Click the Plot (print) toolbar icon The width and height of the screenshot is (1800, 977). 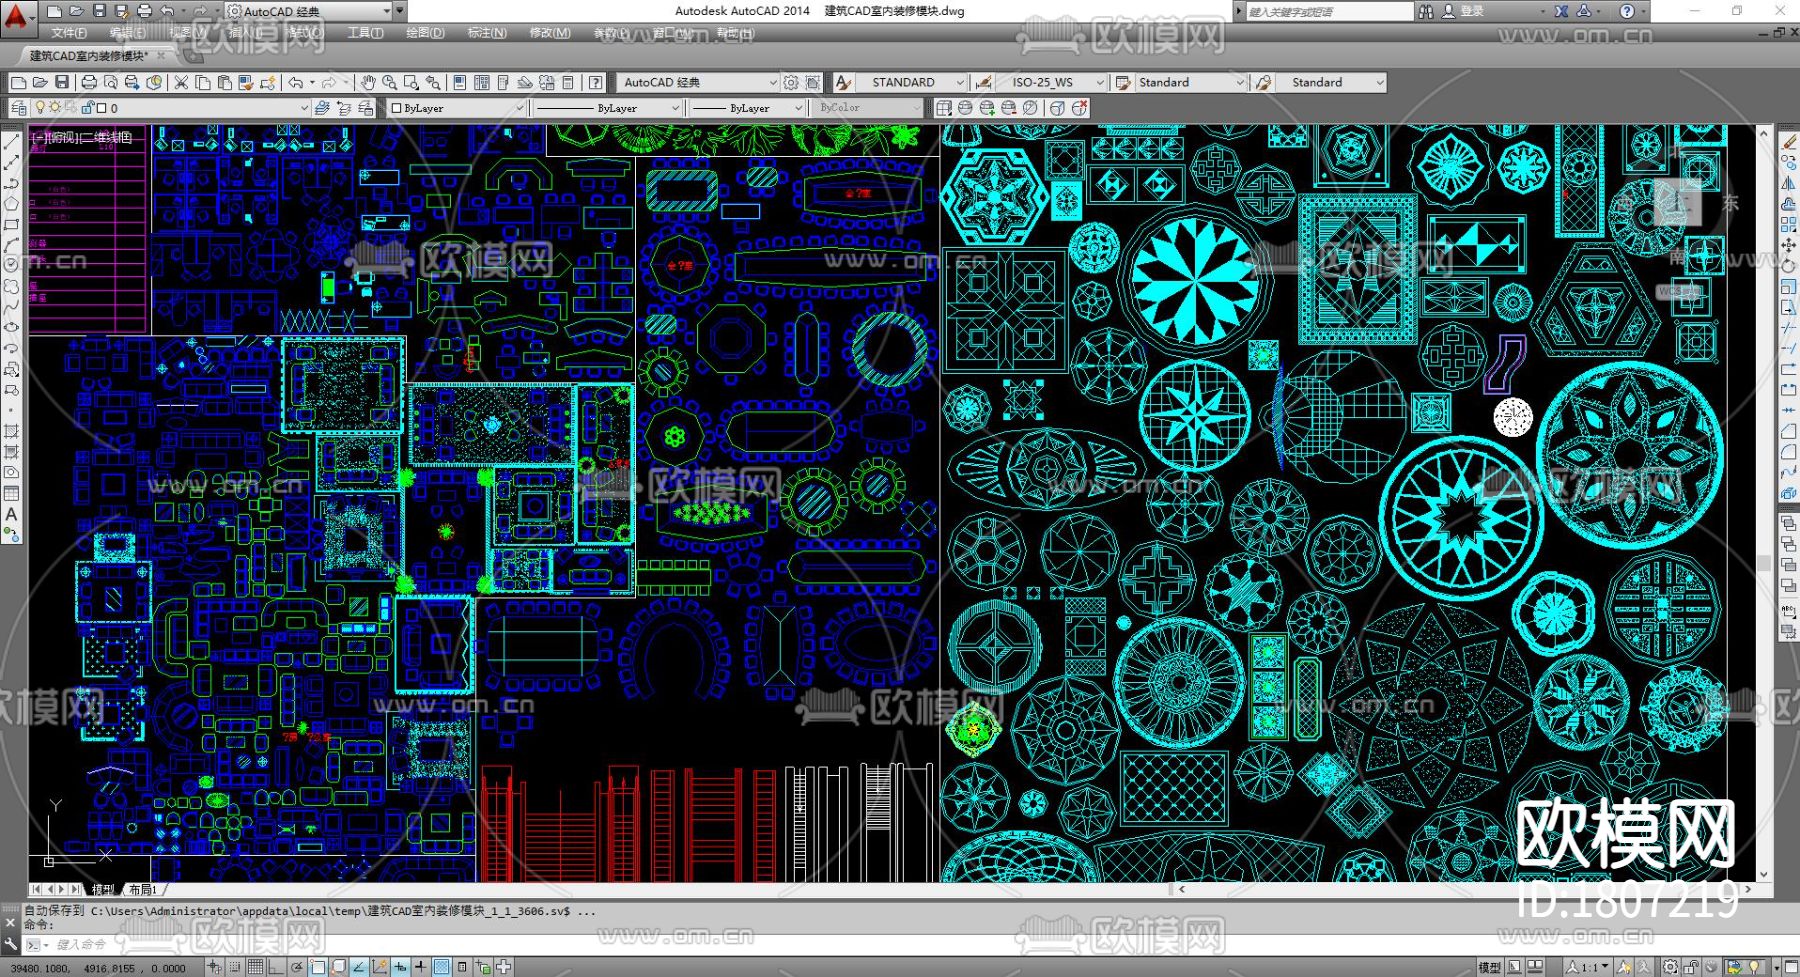point(89,82)
